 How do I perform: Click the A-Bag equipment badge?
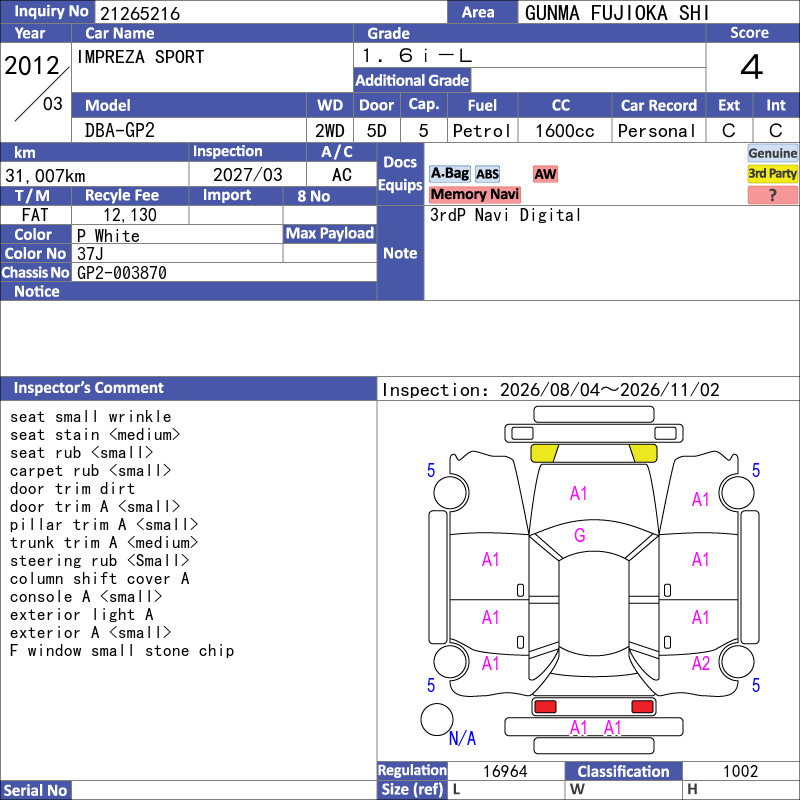click(449, 174)
